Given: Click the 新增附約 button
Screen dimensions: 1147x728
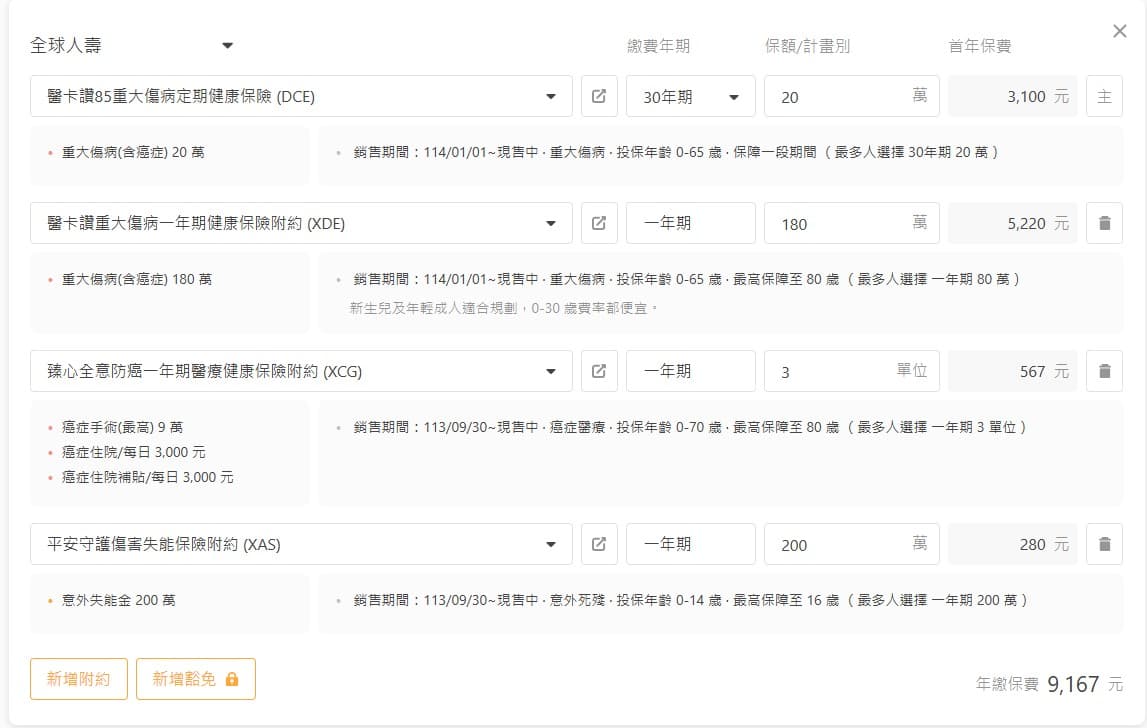Looking at the screenshot, I should coord(78,679).
